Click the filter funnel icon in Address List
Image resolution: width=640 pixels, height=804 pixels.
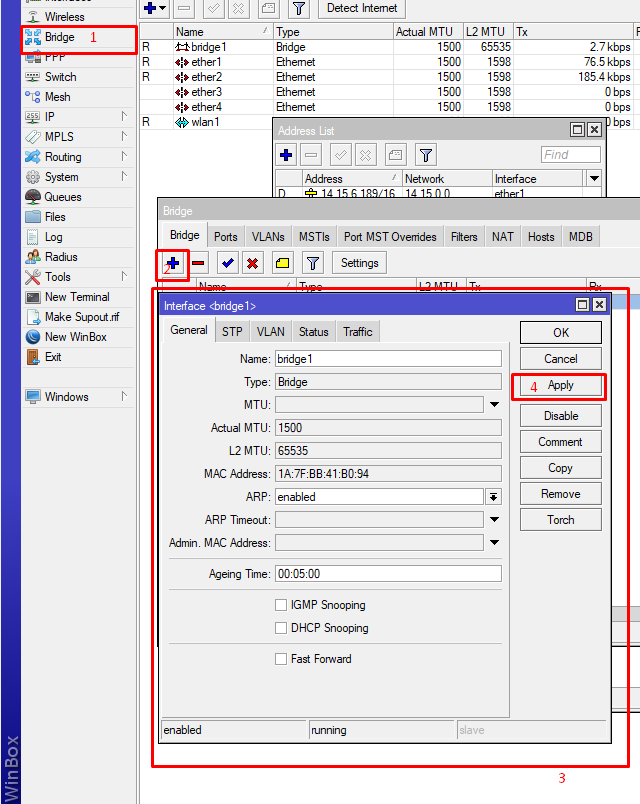[426, 155]
